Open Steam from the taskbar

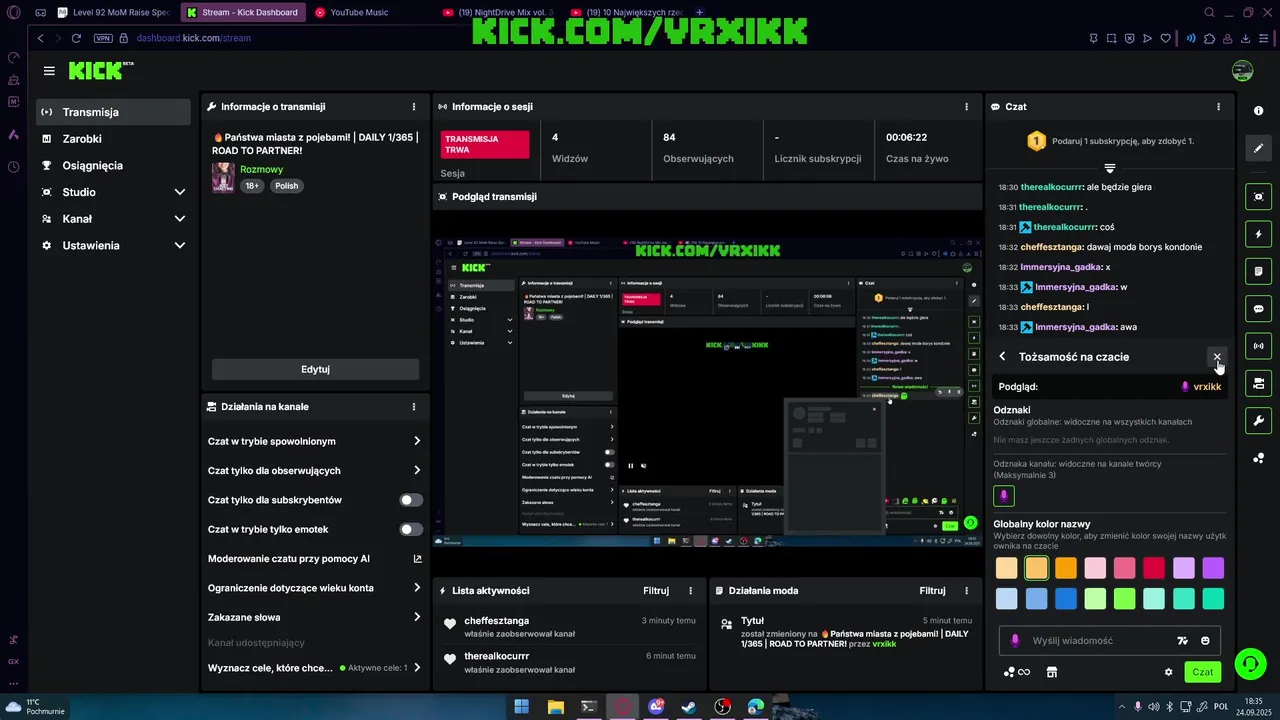pos(689,707)
